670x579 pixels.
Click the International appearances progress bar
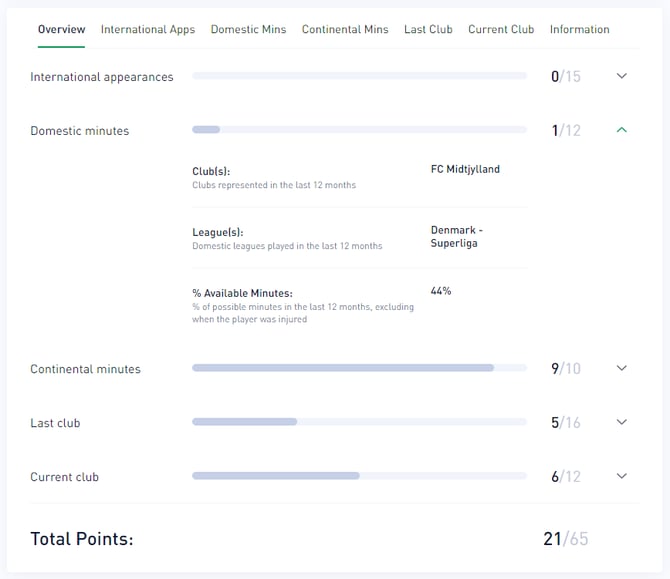pyautogui.click(x=359, y=76)
